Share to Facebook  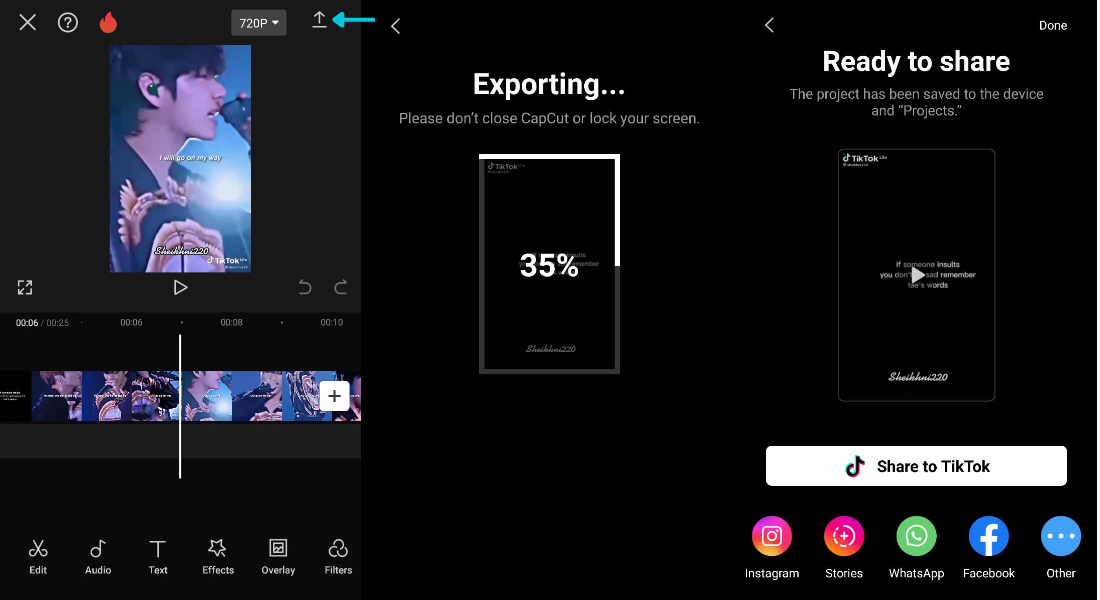click(x=988, y=548)
